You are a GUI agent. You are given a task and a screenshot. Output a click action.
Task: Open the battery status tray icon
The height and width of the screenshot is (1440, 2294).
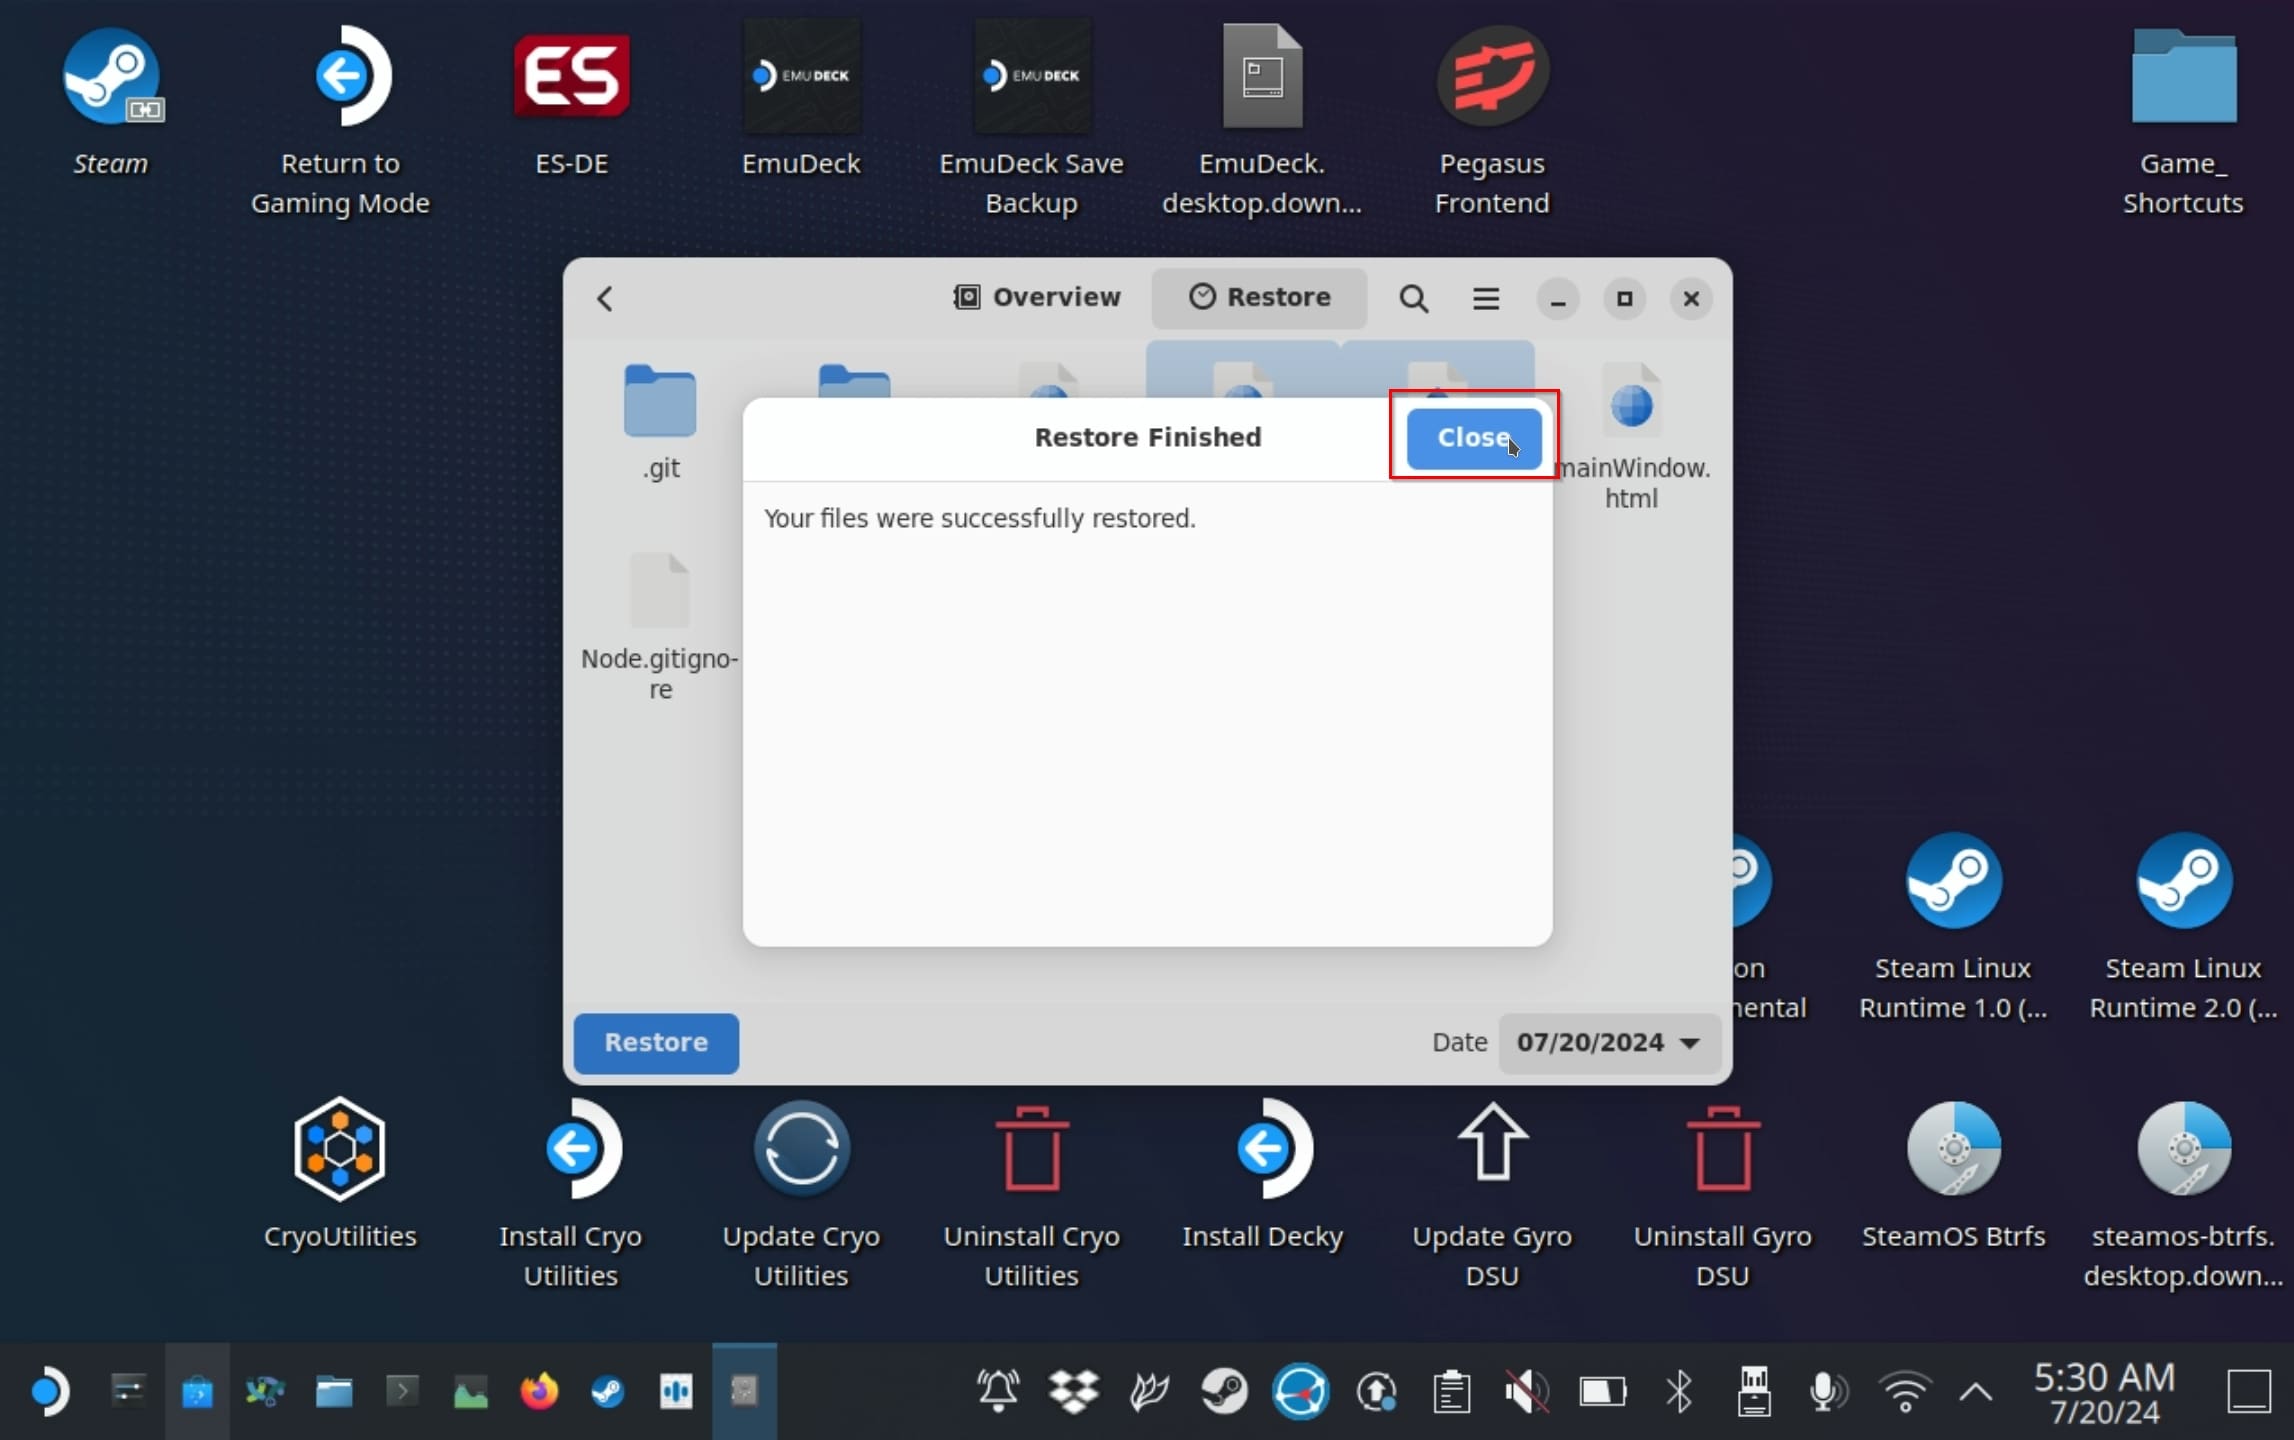1602,1391
